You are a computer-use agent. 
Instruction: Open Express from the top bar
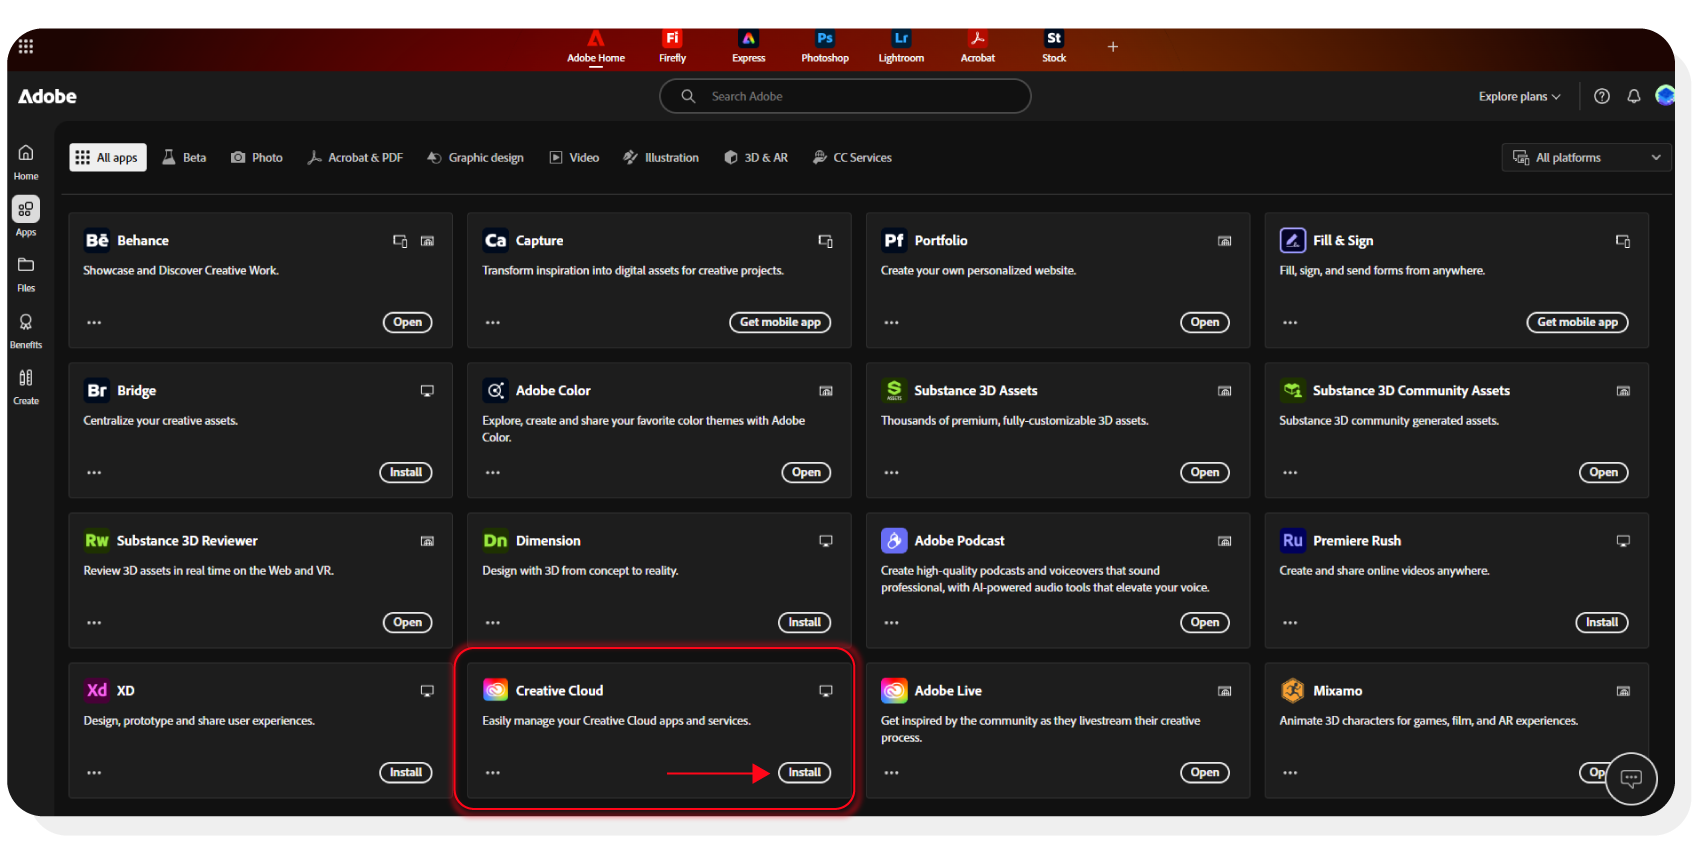pyautogui.click(x=748, y=47)
